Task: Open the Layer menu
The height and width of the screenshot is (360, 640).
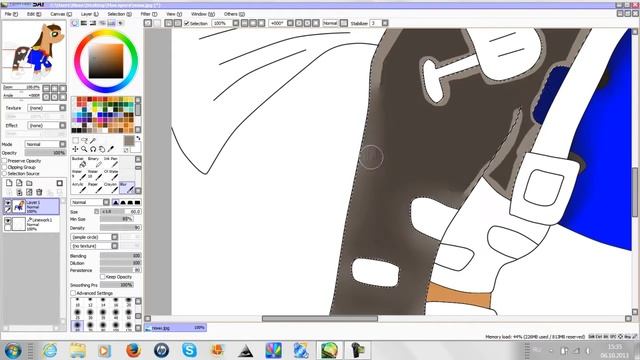Action: pyautogui.click(x=89, y=14)
